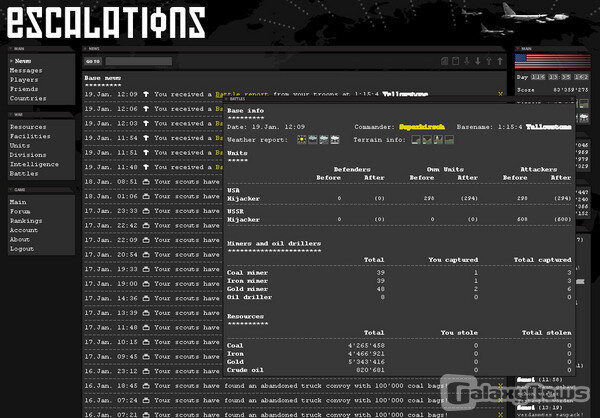Screen dimensions: 600x418
Task: Open Account settings
Action: tap(24, 230)
